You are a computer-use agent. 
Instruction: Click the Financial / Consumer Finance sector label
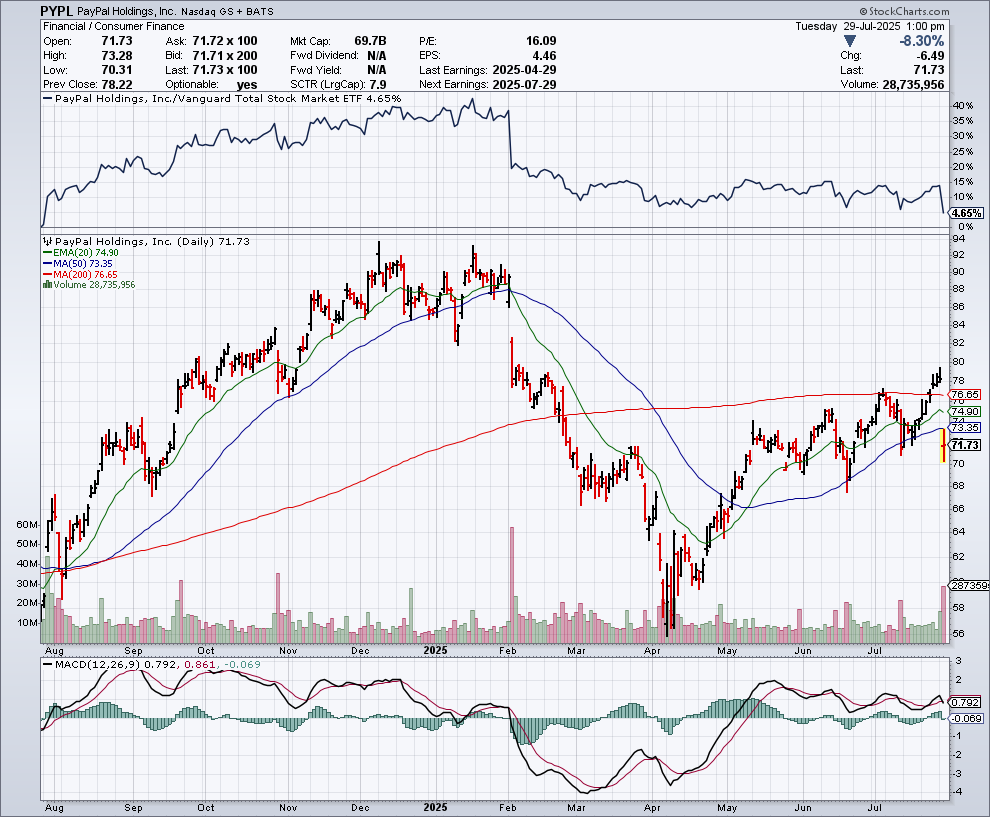[114, 27]
